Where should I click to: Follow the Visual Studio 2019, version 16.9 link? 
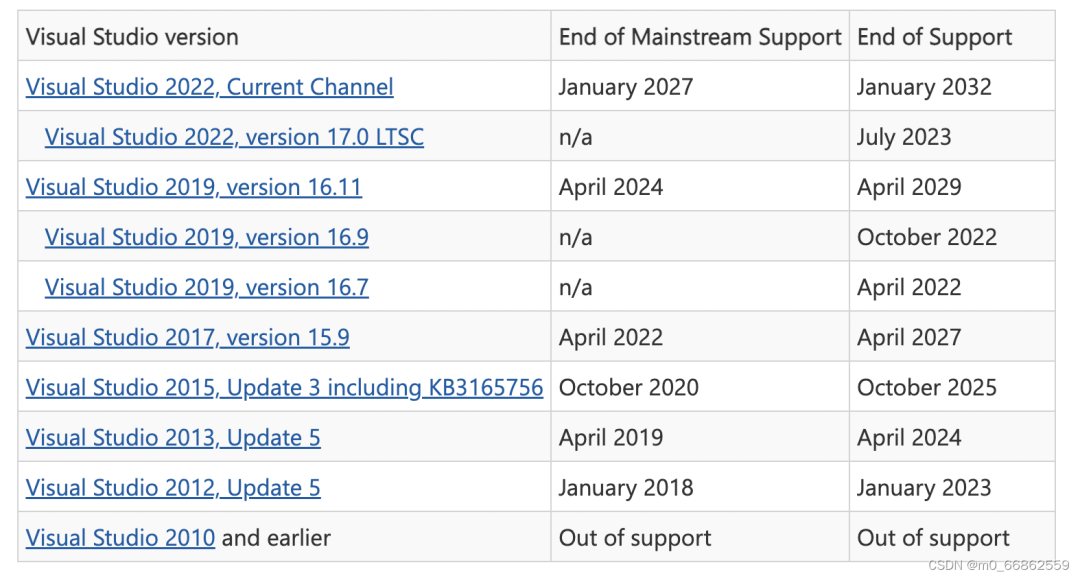(x=206, y=237)
